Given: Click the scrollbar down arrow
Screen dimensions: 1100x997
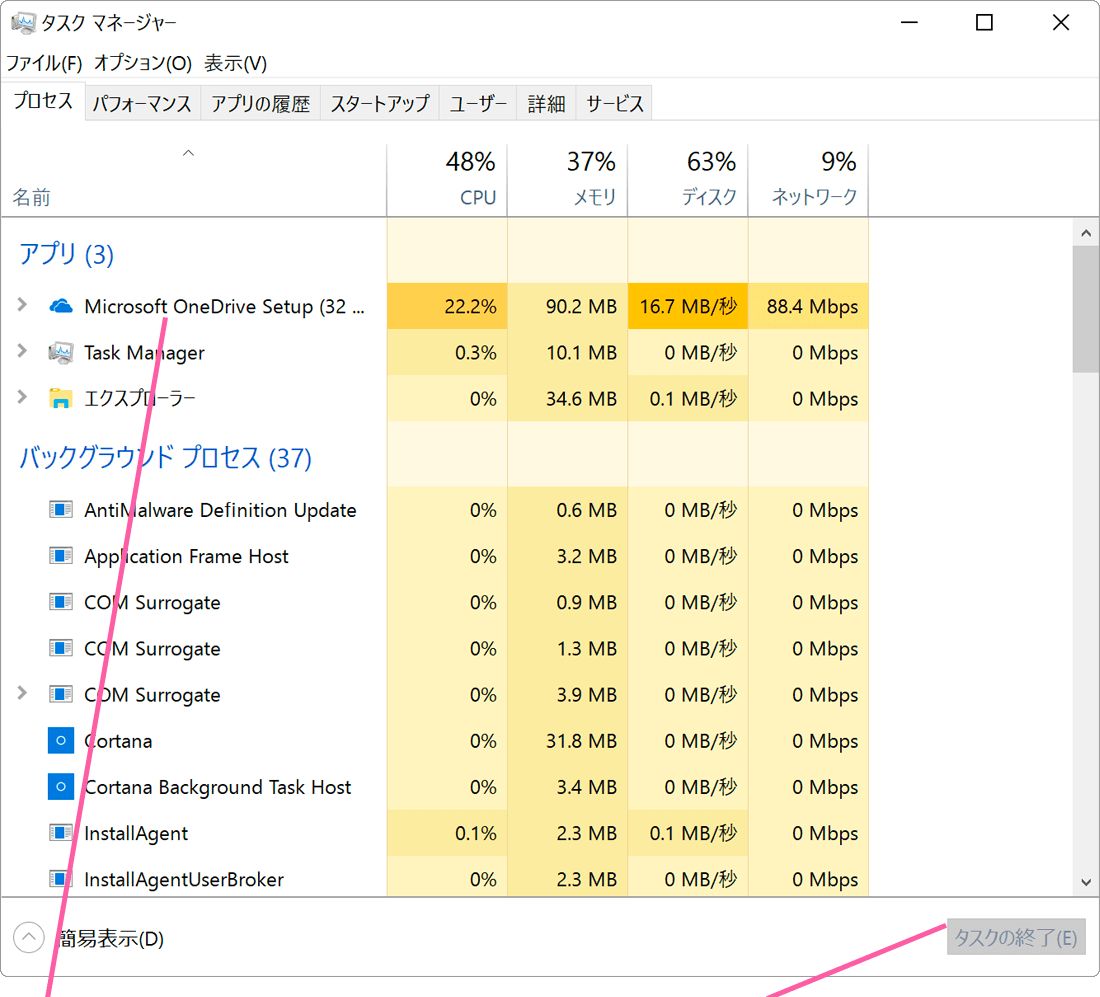Looking at the screenshot, I should point(1086,882).
